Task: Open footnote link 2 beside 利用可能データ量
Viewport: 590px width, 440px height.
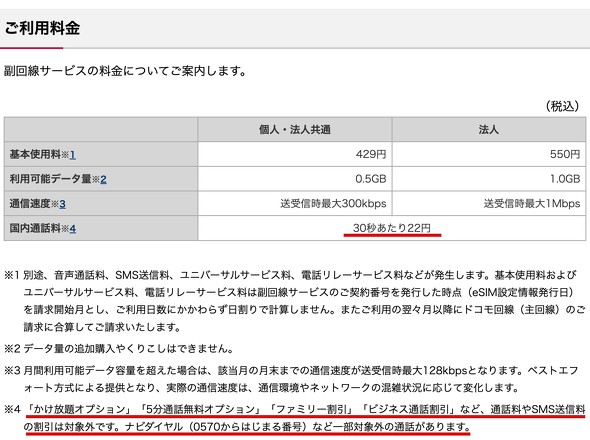Action: point(103,179)
